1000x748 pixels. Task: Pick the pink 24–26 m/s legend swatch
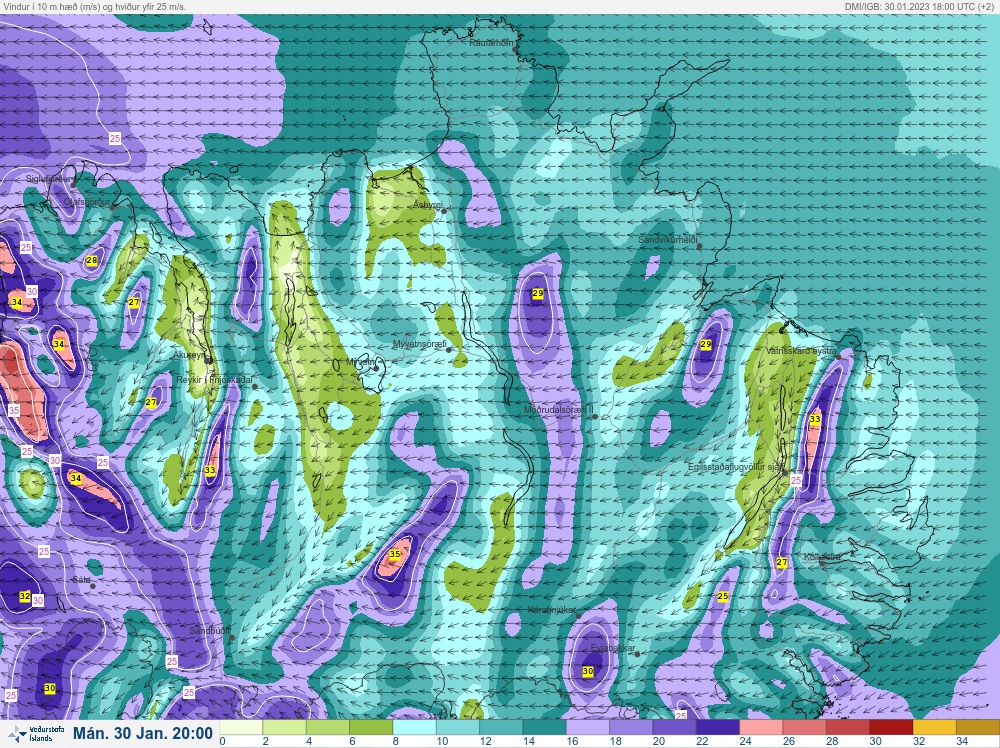(761, 728)
